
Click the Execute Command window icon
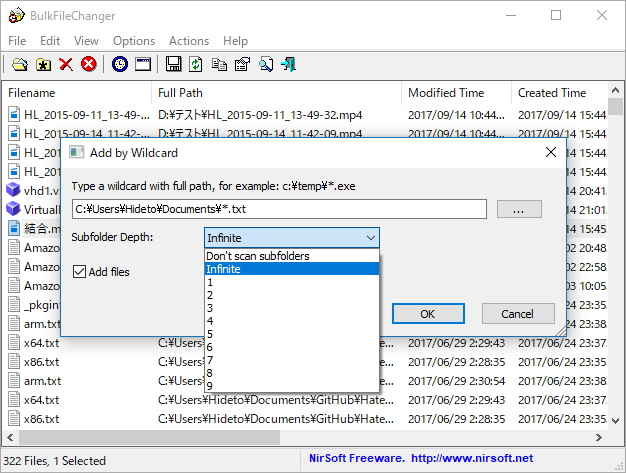click(143, 64)
